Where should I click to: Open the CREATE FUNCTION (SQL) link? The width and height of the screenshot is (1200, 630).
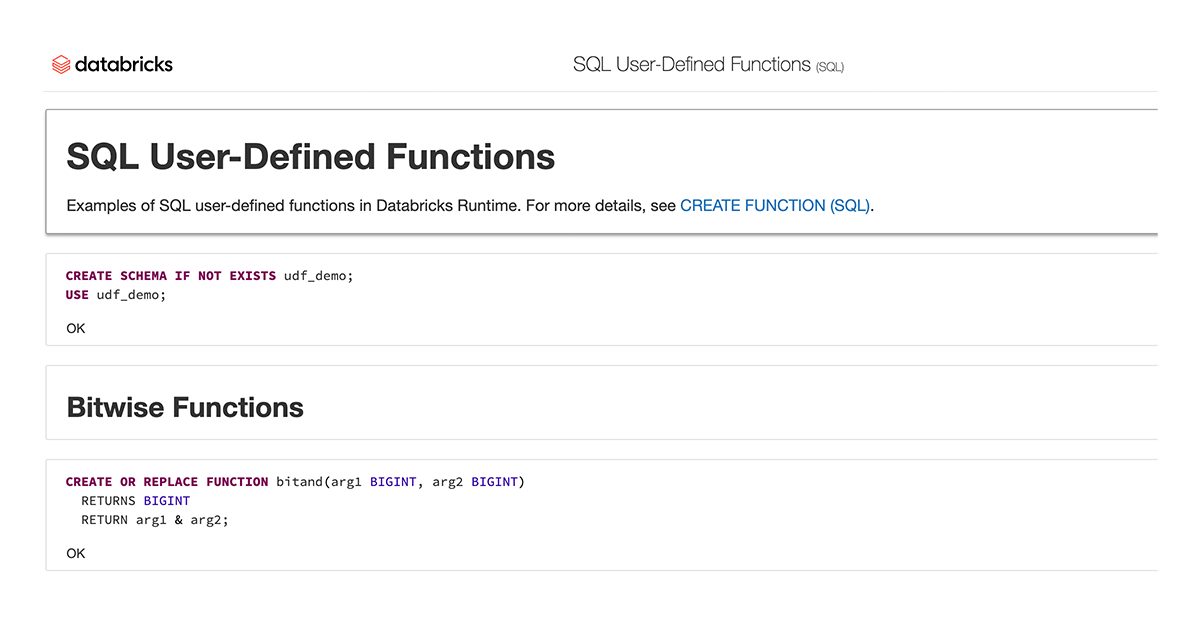pyautogui.click(x=775, y=206)
